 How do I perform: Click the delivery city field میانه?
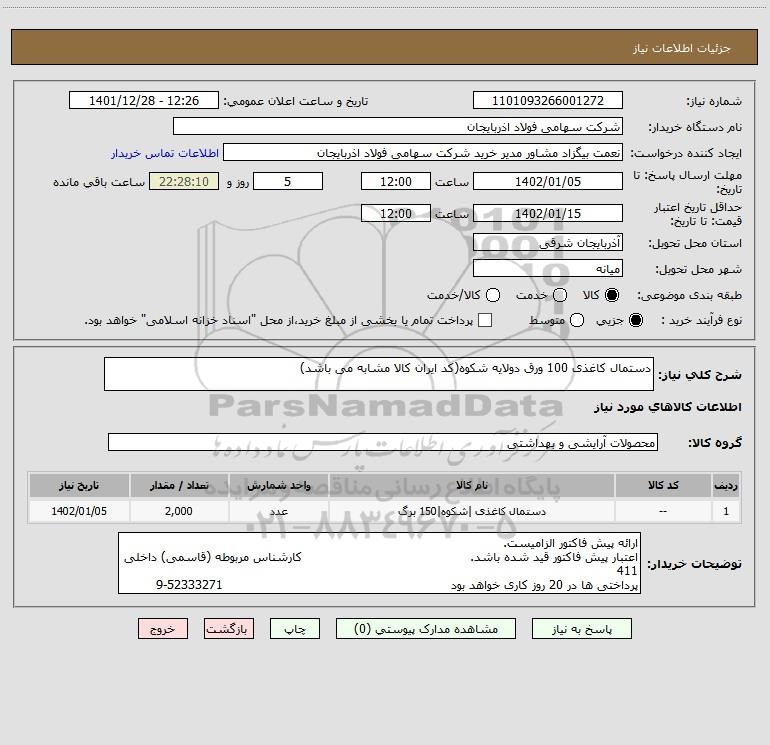coord(548,268)
